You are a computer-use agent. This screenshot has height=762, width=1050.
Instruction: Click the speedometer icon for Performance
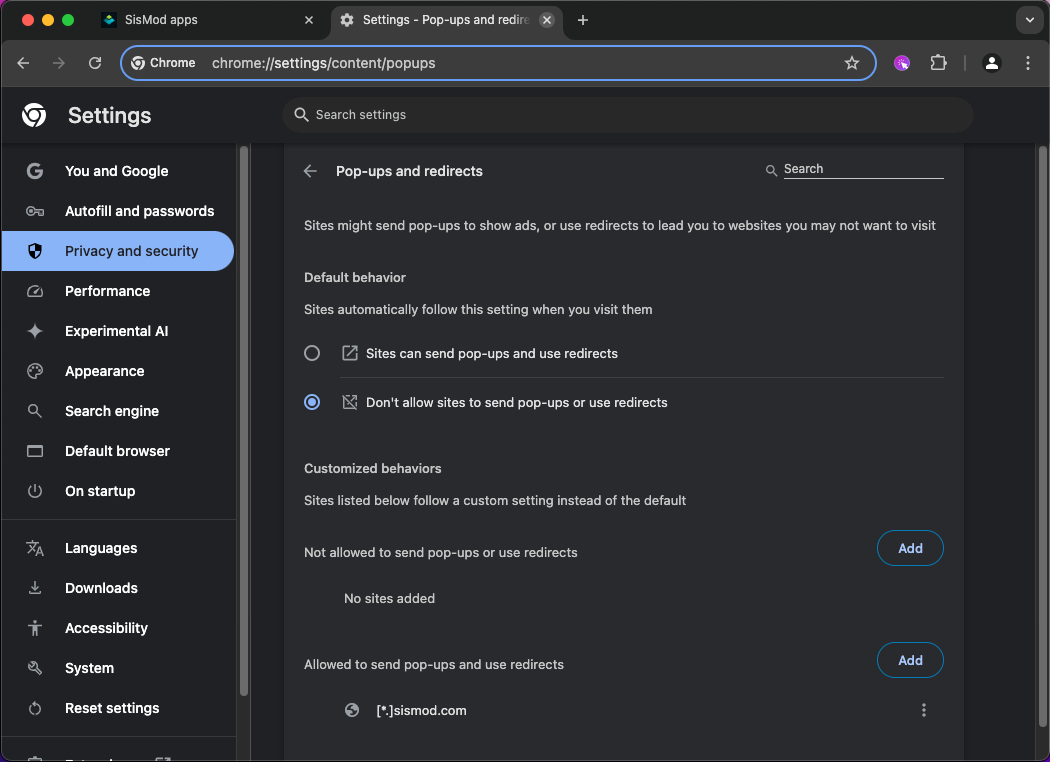click(x=35, y=291)
